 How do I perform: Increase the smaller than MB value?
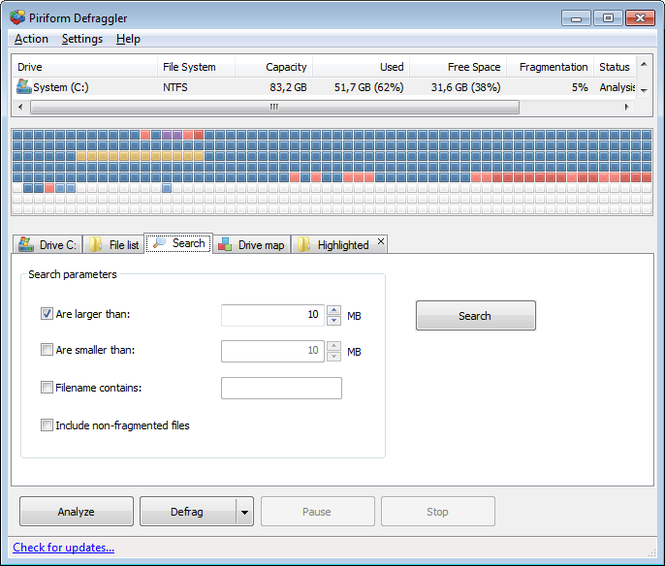334,346
